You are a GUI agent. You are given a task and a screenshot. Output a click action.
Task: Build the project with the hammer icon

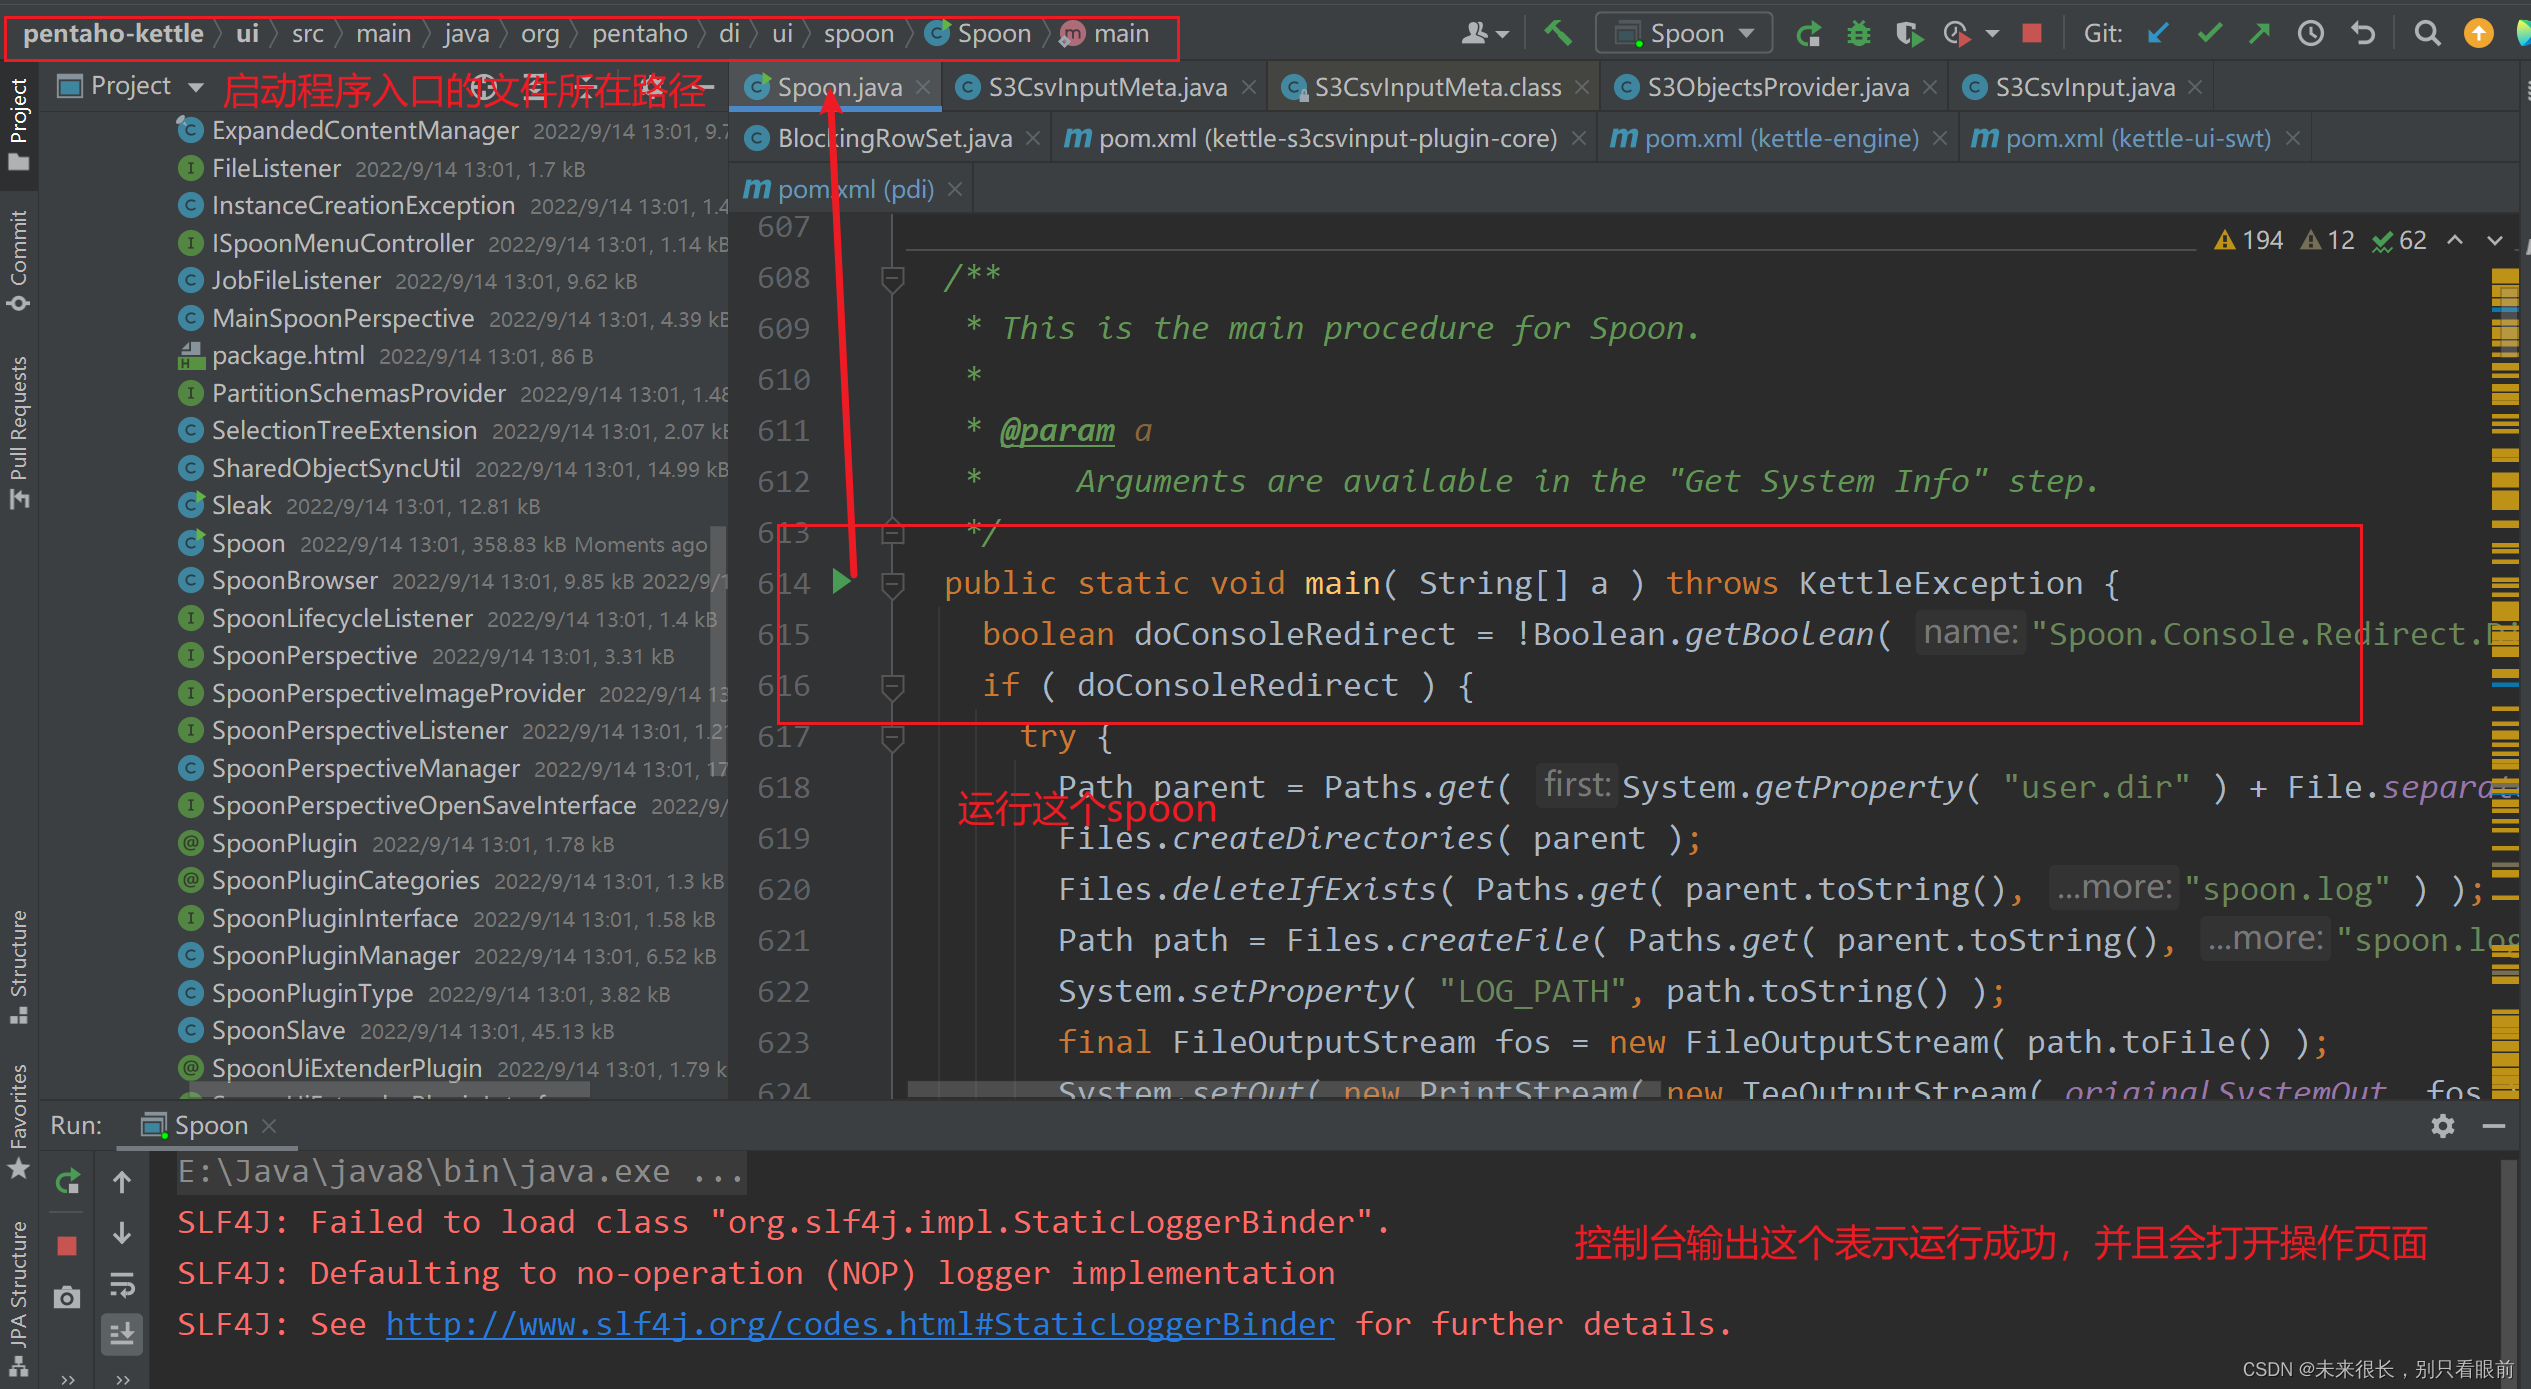[1558, 33]
